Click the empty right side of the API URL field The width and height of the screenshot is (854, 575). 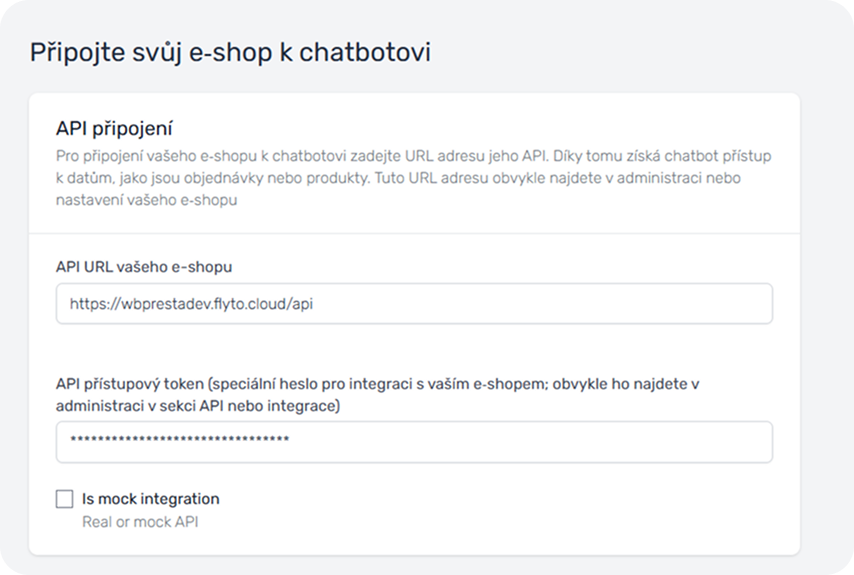pos(600,303)
